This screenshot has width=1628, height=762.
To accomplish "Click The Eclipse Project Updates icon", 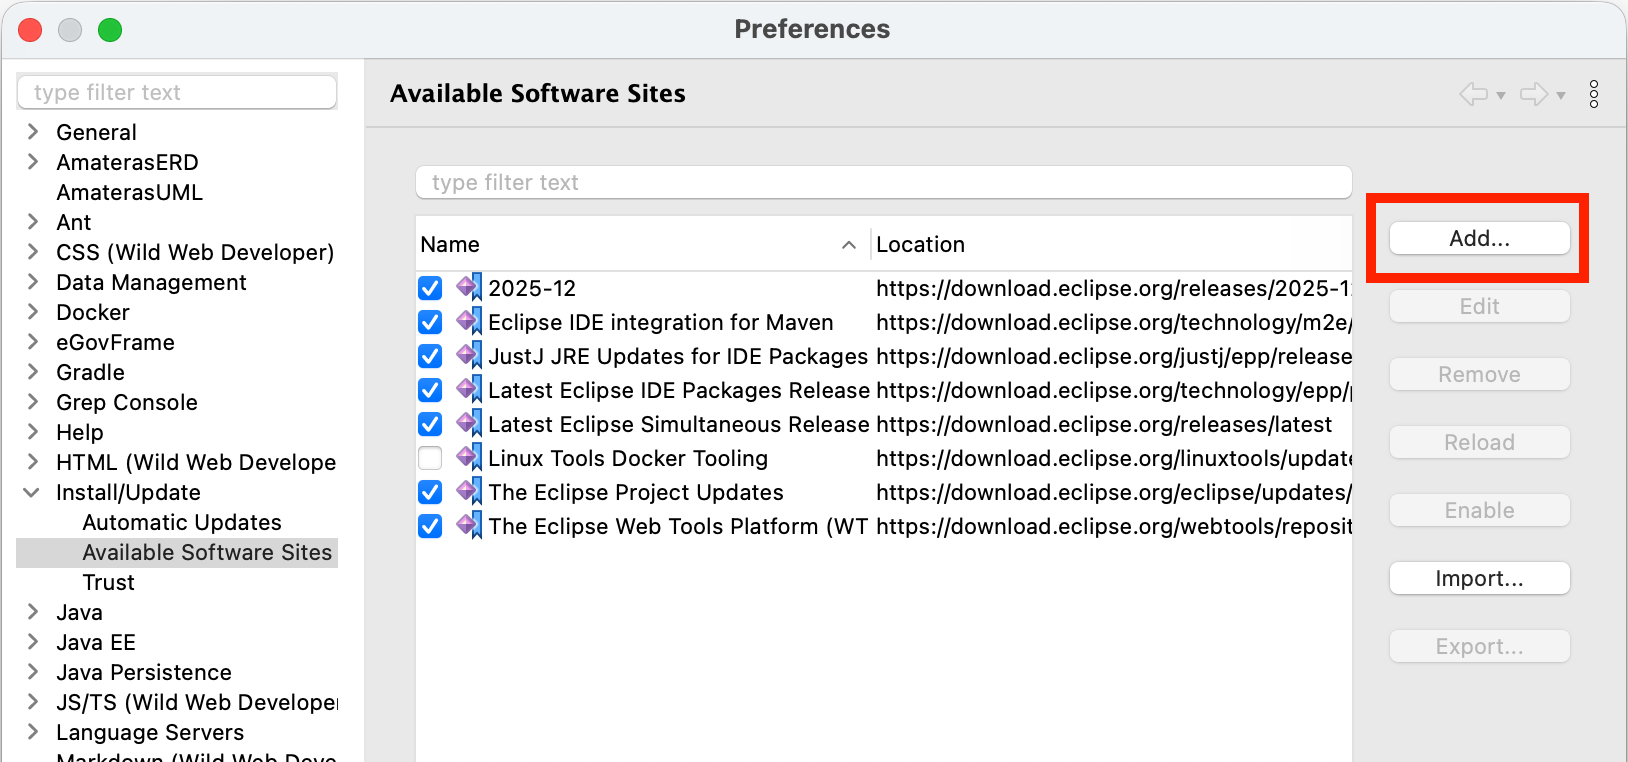I will (469, 492).
